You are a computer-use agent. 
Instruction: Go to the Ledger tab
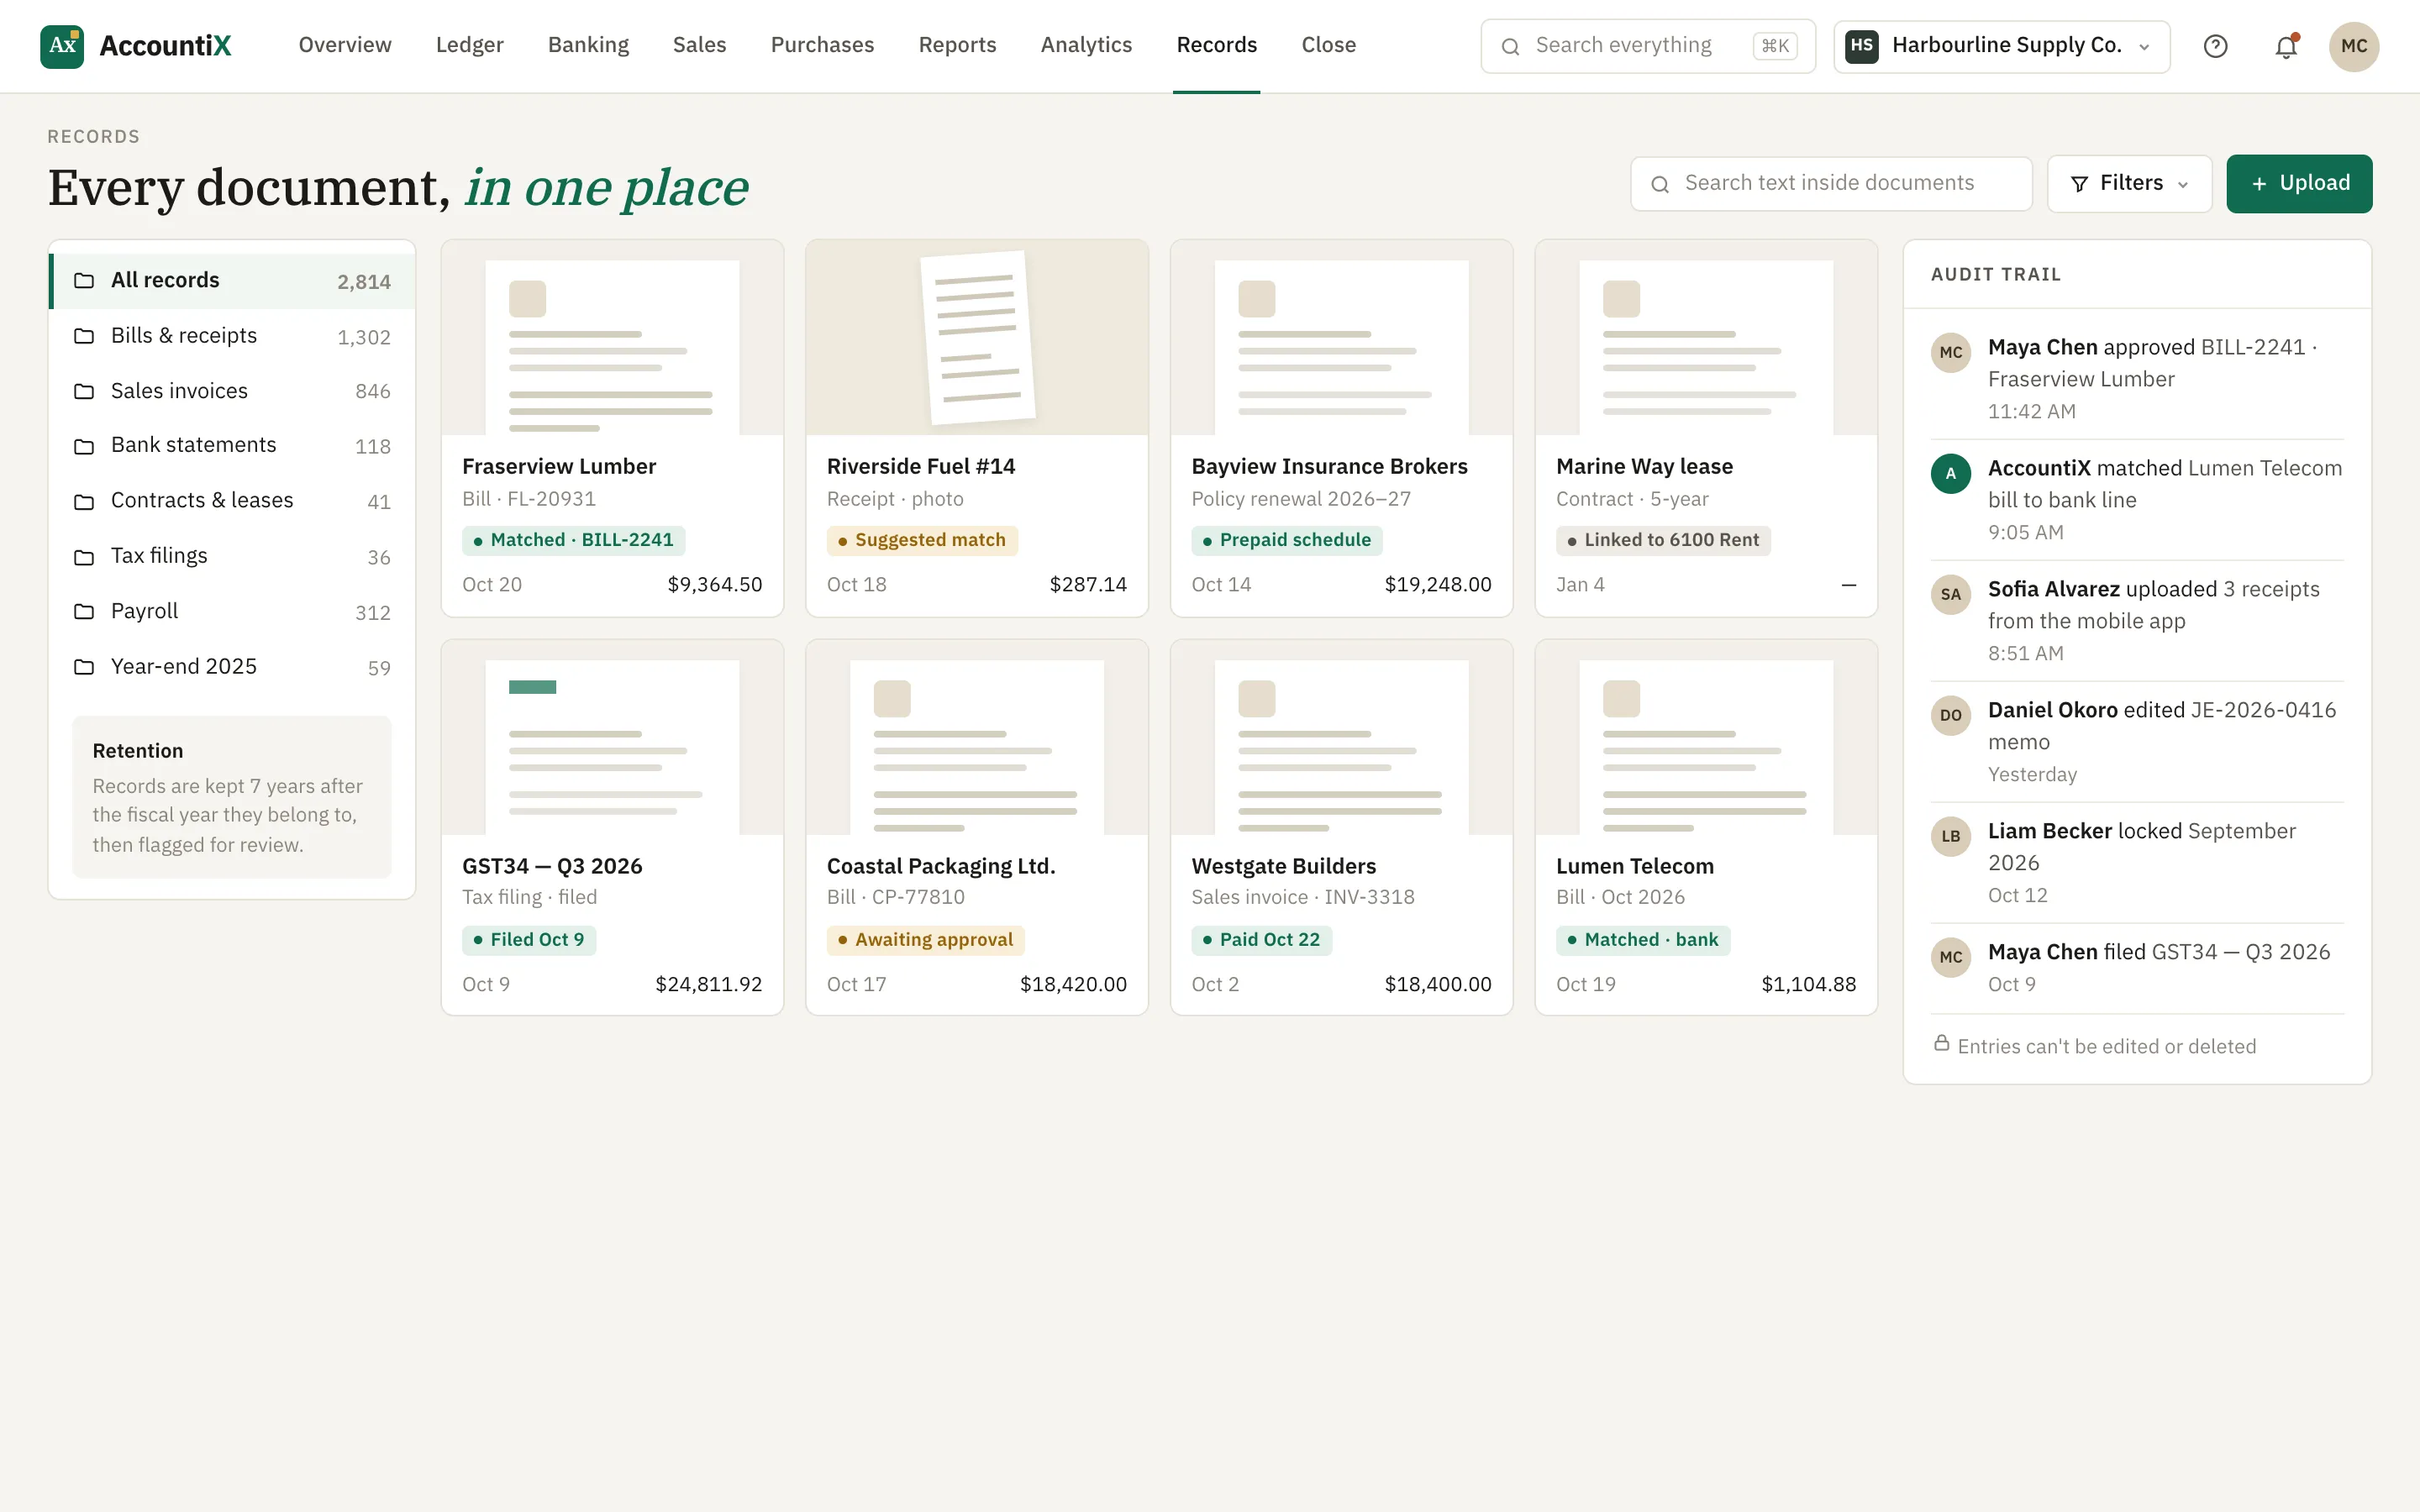point(469,45)
